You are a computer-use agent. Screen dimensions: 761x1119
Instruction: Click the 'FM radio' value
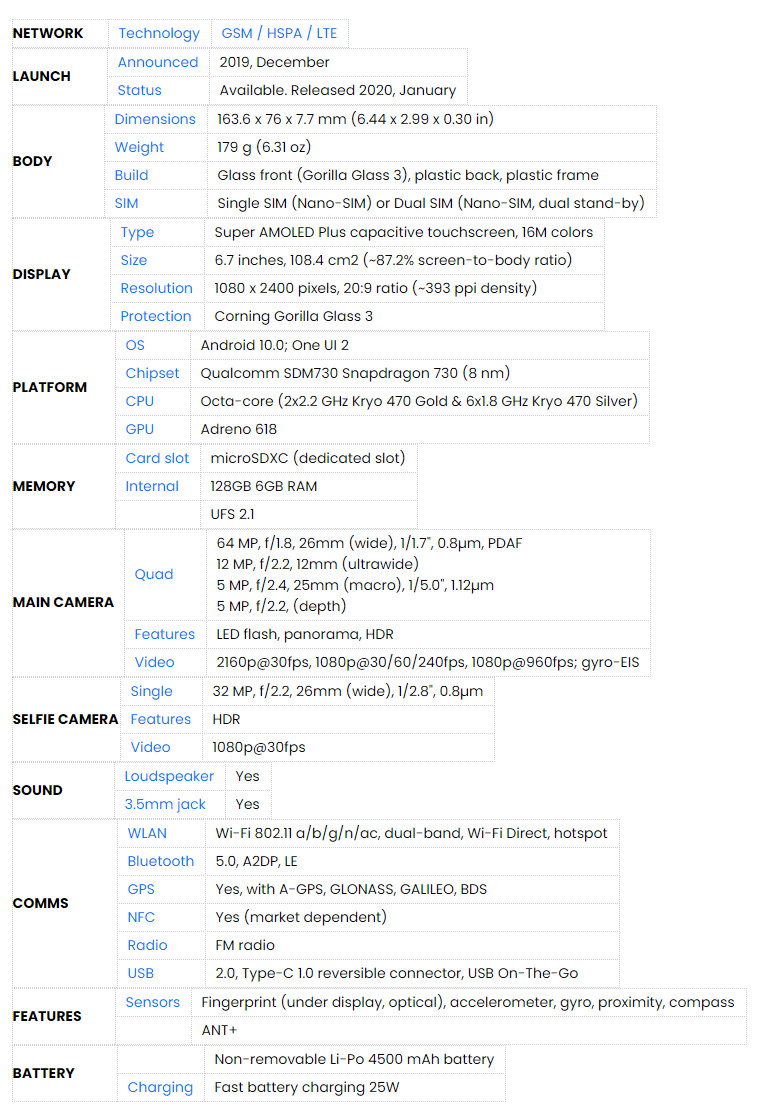245,946
